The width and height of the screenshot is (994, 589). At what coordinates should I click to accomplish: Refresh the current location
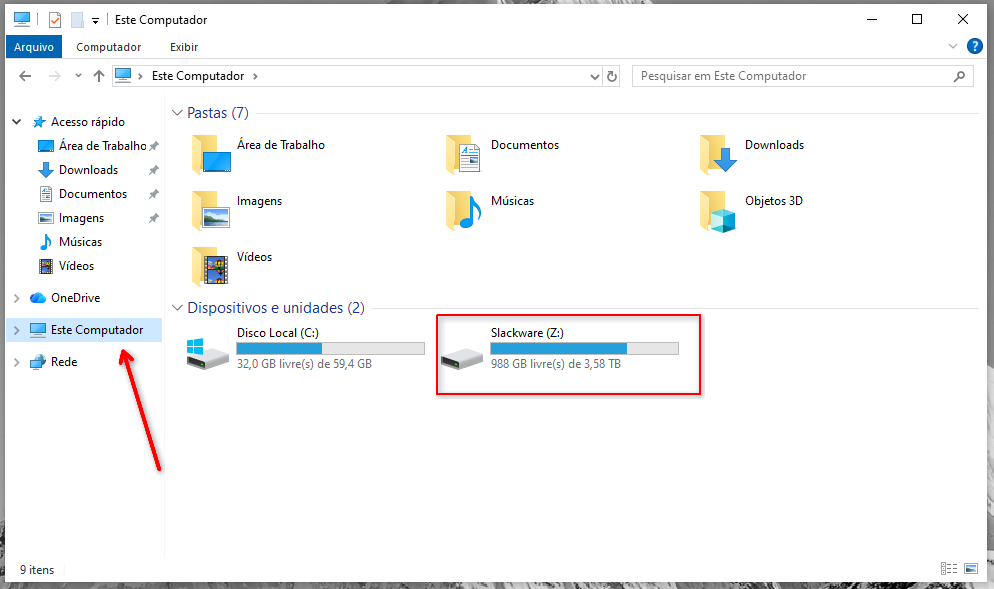(612, 76)
